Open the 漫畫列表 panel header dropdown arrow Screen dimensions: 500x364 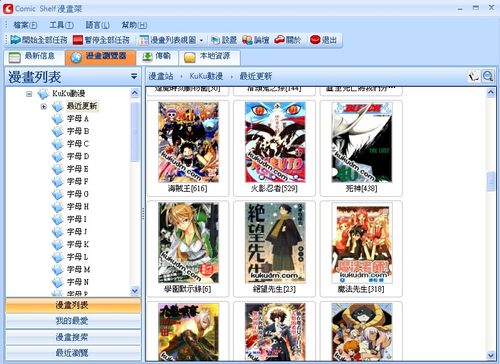(x=134, y=76)
